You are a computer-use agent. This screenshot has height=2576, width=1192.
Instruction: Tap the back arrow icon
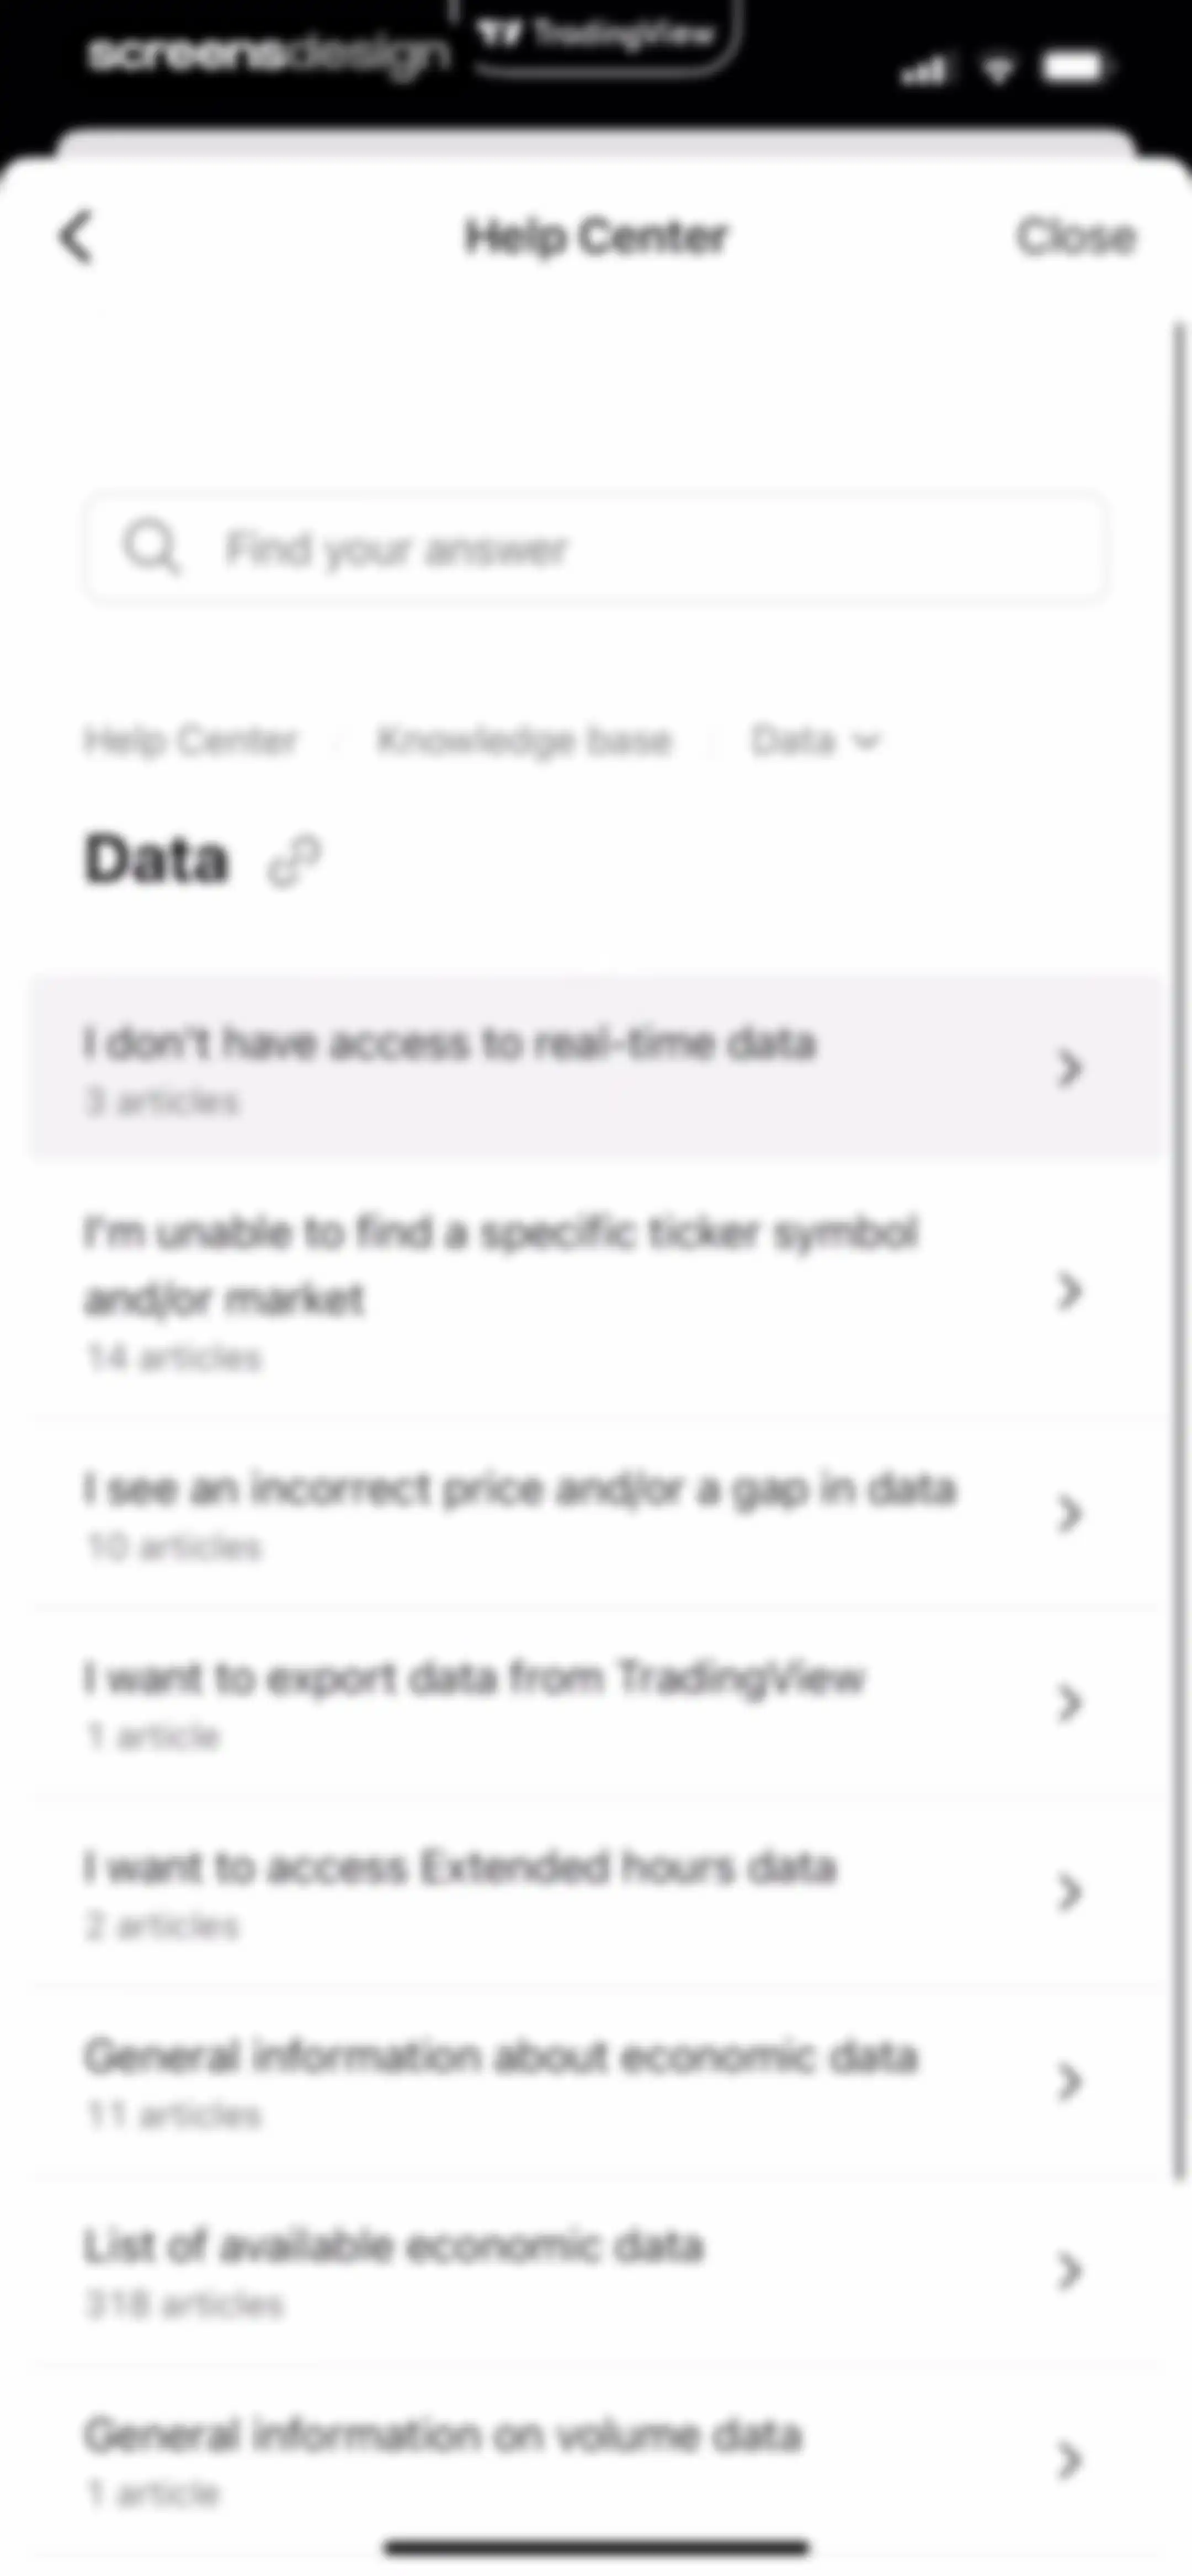click(77, 238)
